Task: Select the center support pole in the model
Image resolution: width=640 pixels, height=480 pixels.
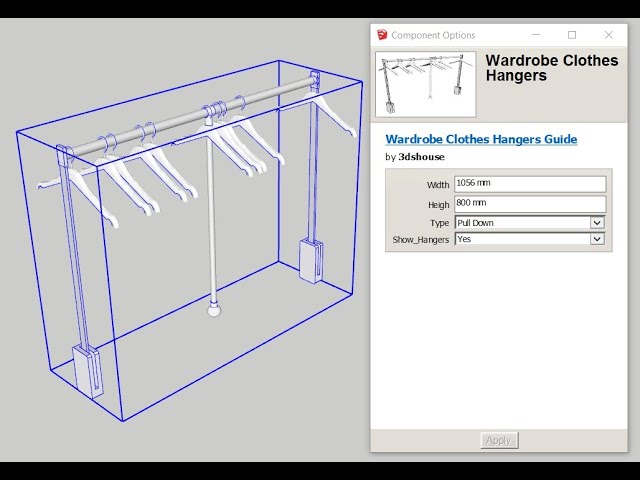Action: [212, 218]
